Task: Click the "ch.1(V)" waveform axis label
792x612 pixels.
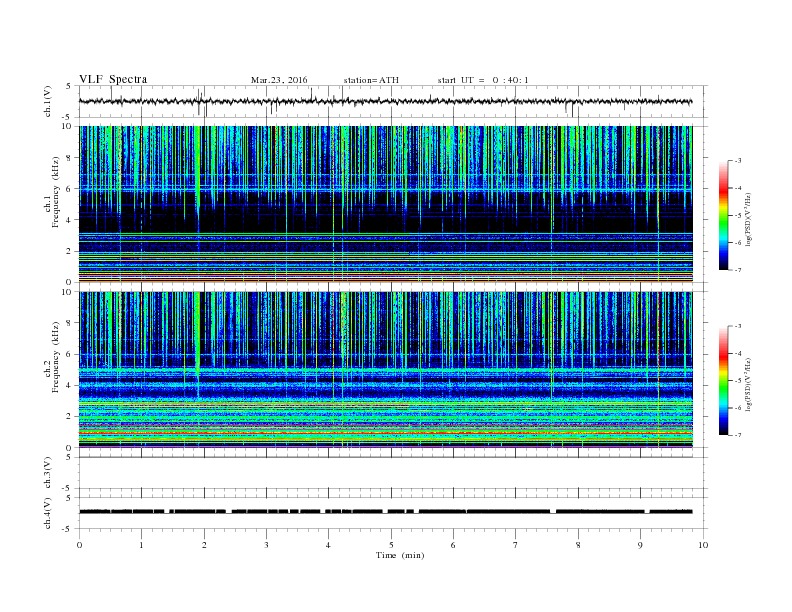Action: [x=48, y=101]
